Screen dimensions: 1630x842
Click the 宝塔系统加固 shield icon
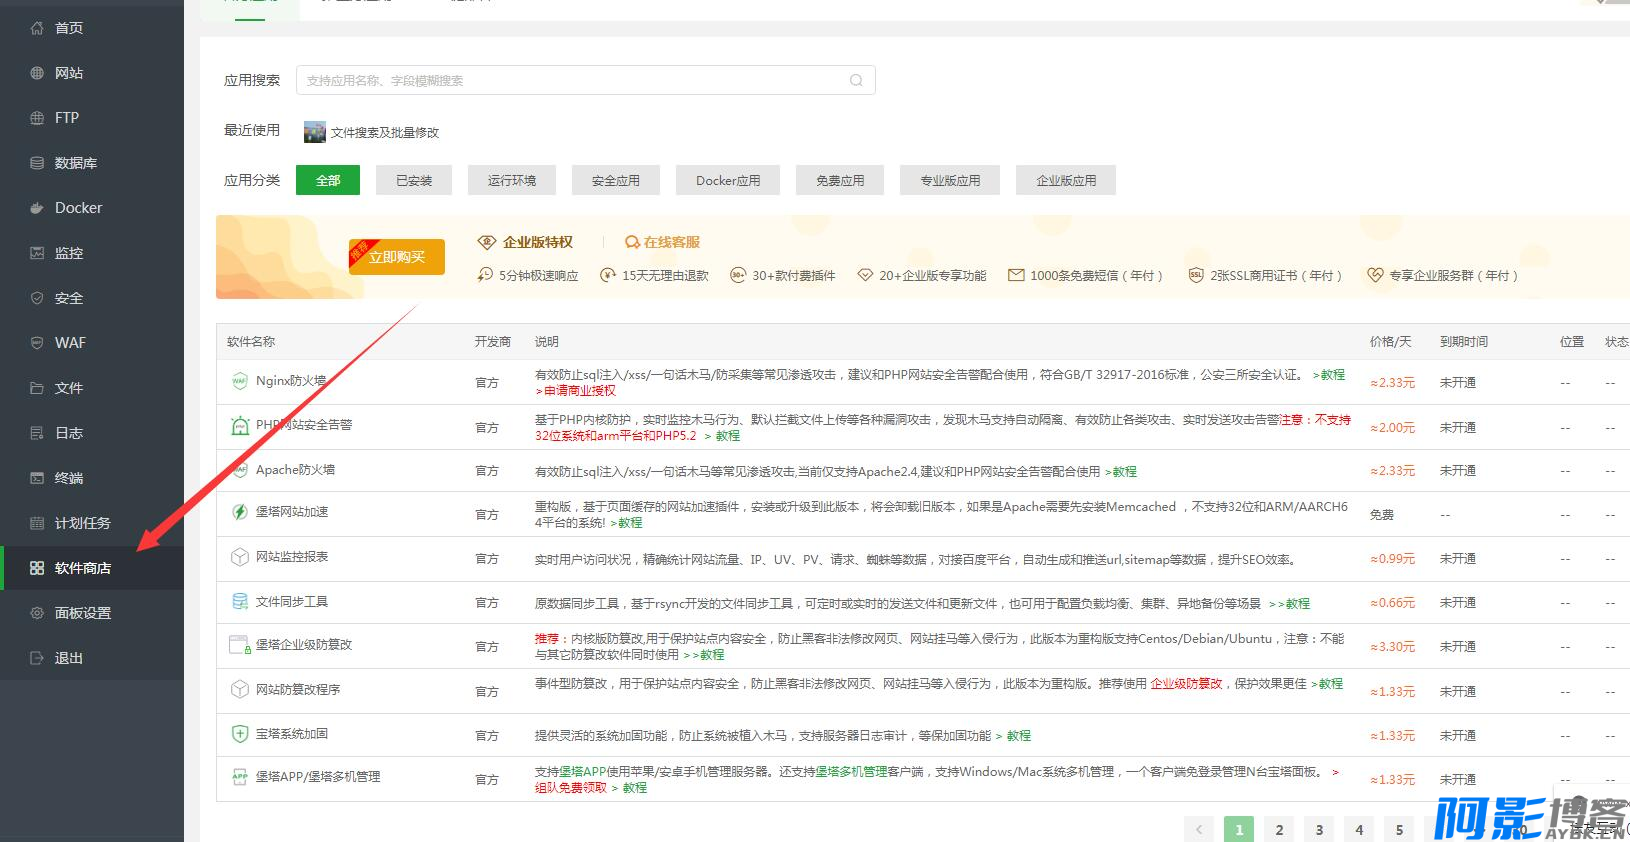tap(240, 734)
